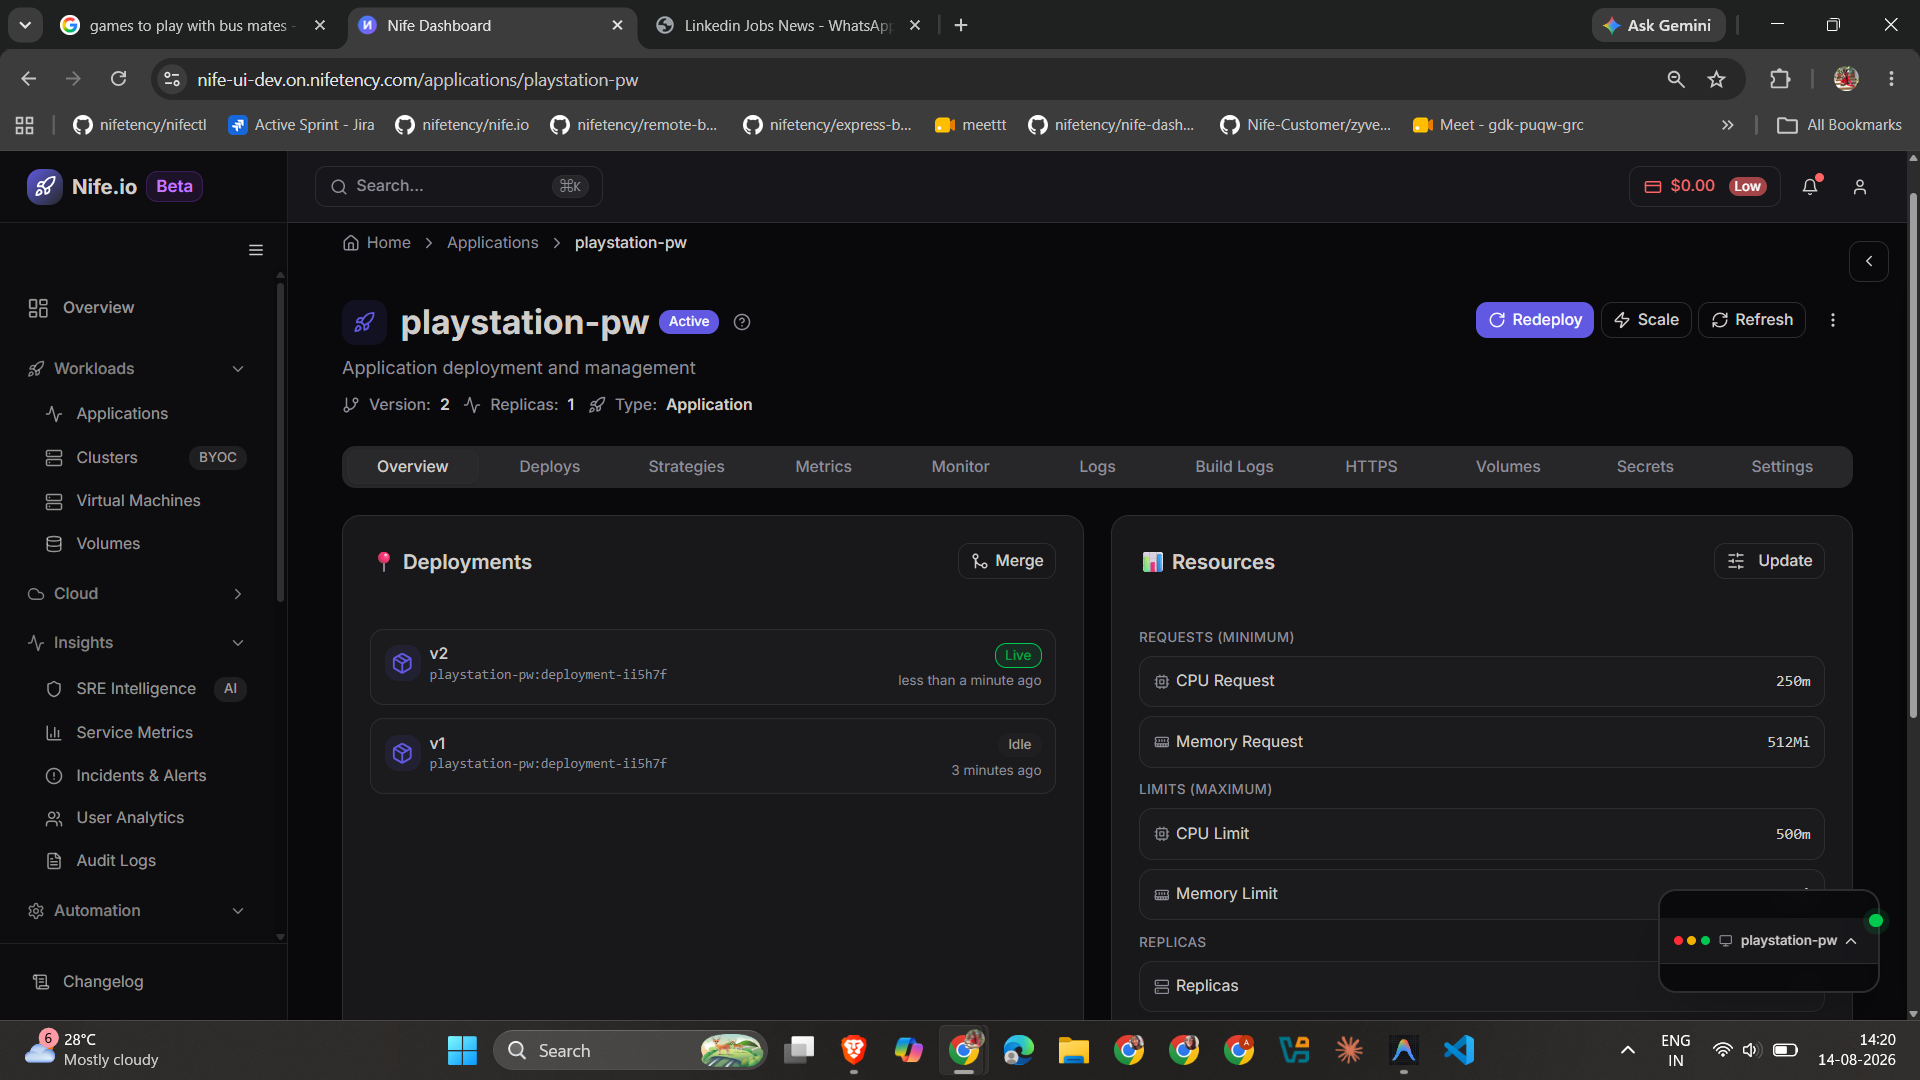Toggle the sidebar hamburger menu
This screenshot has height=1080, width=1920.
256,250
